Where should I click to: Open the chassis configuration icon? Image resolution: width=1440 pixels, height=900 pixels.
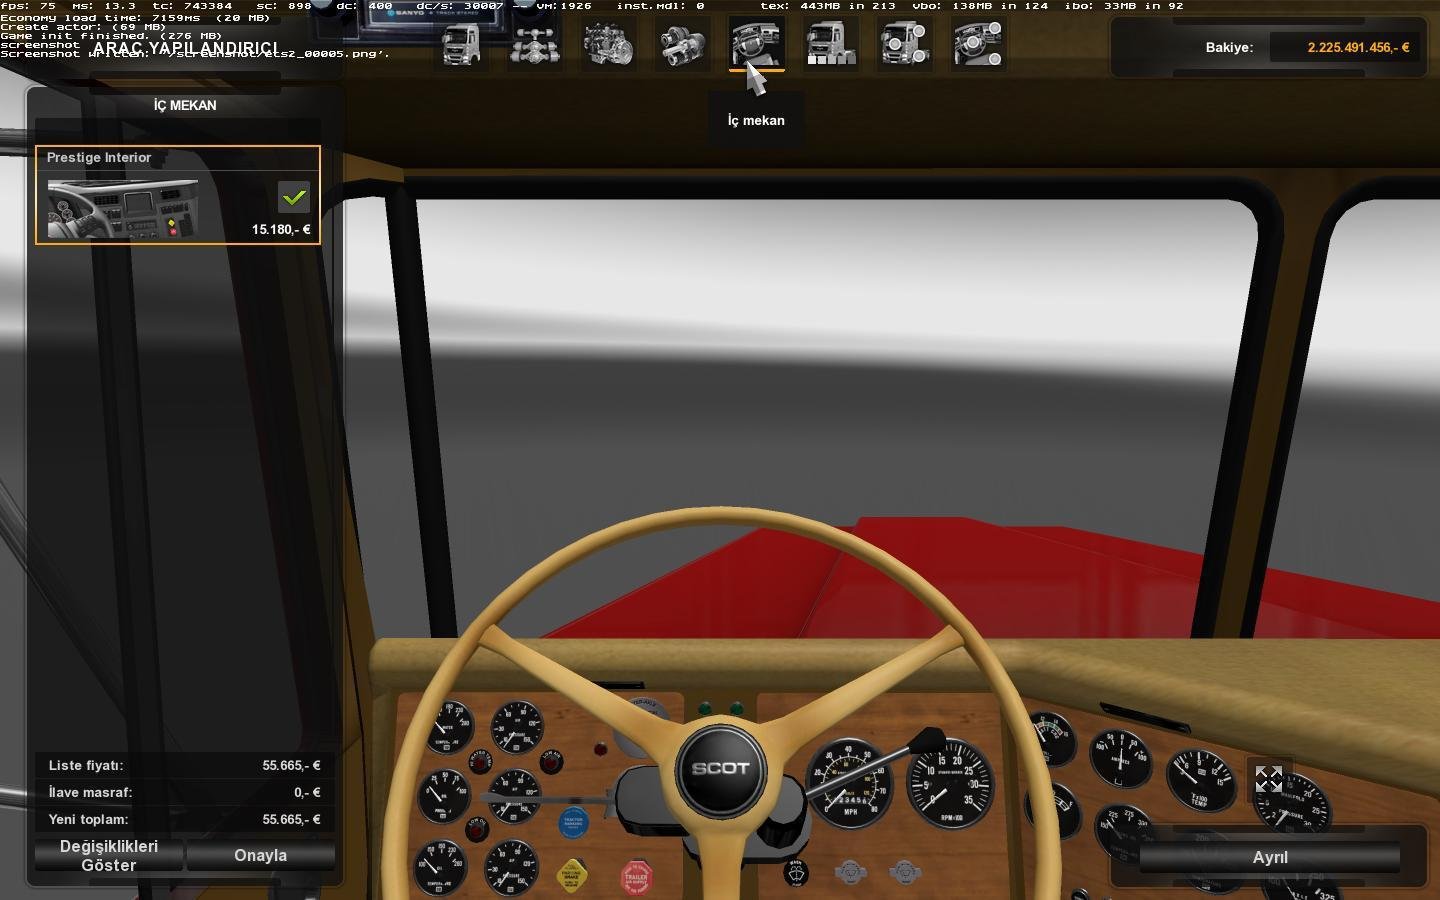coord(535,44)
